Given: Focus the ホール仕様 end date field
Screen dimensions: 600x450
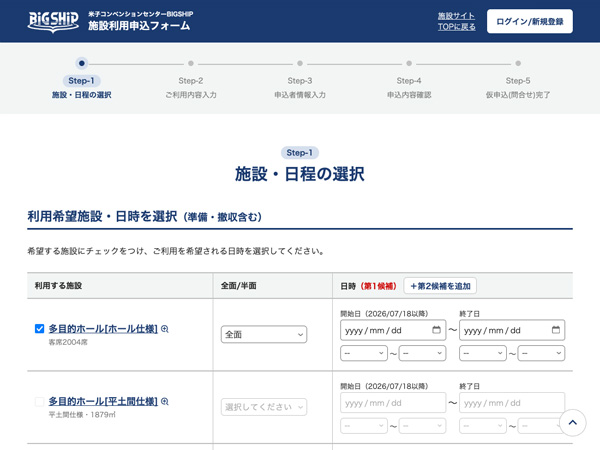Looking at the screenshot, I should pos(512,330).
